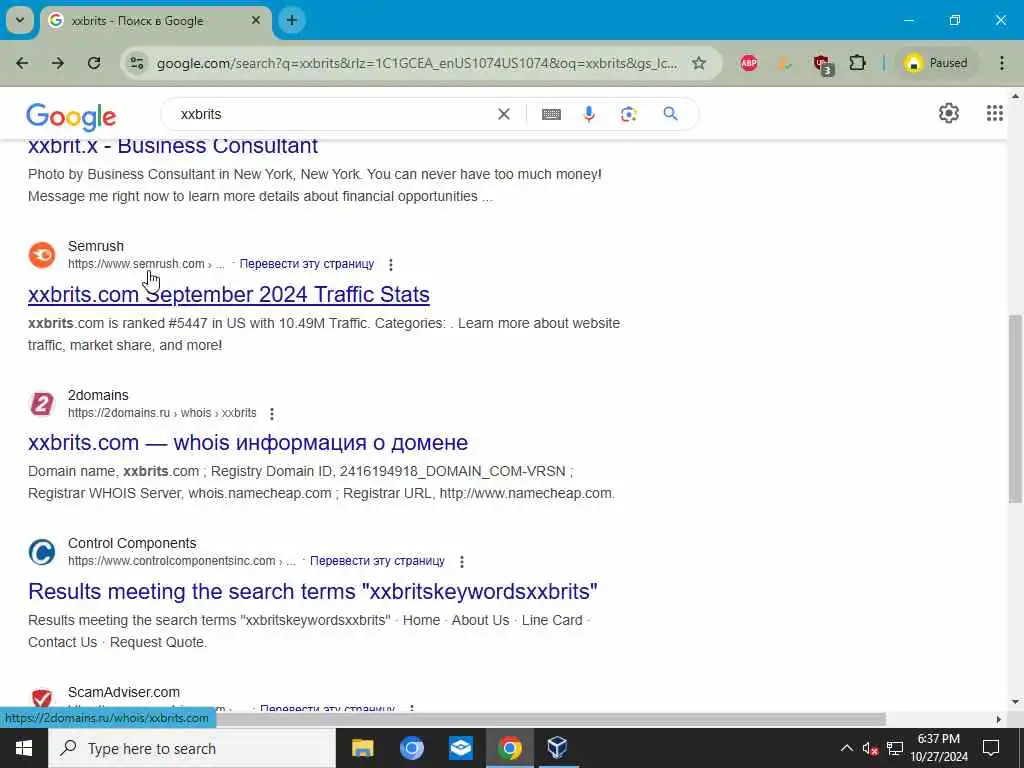Open Chrome three-dot menu

point(1002,63)
